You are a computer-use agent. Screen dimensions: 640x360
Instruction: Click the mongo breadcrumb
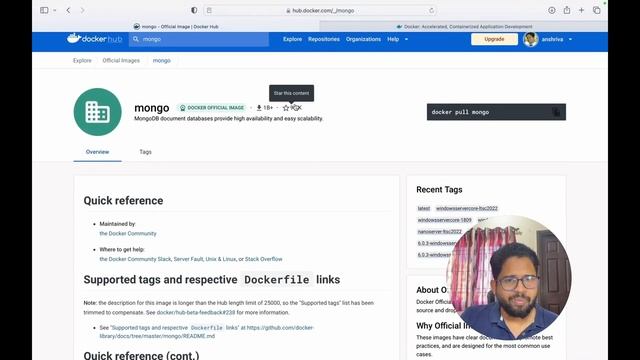[x=162, y=60]
